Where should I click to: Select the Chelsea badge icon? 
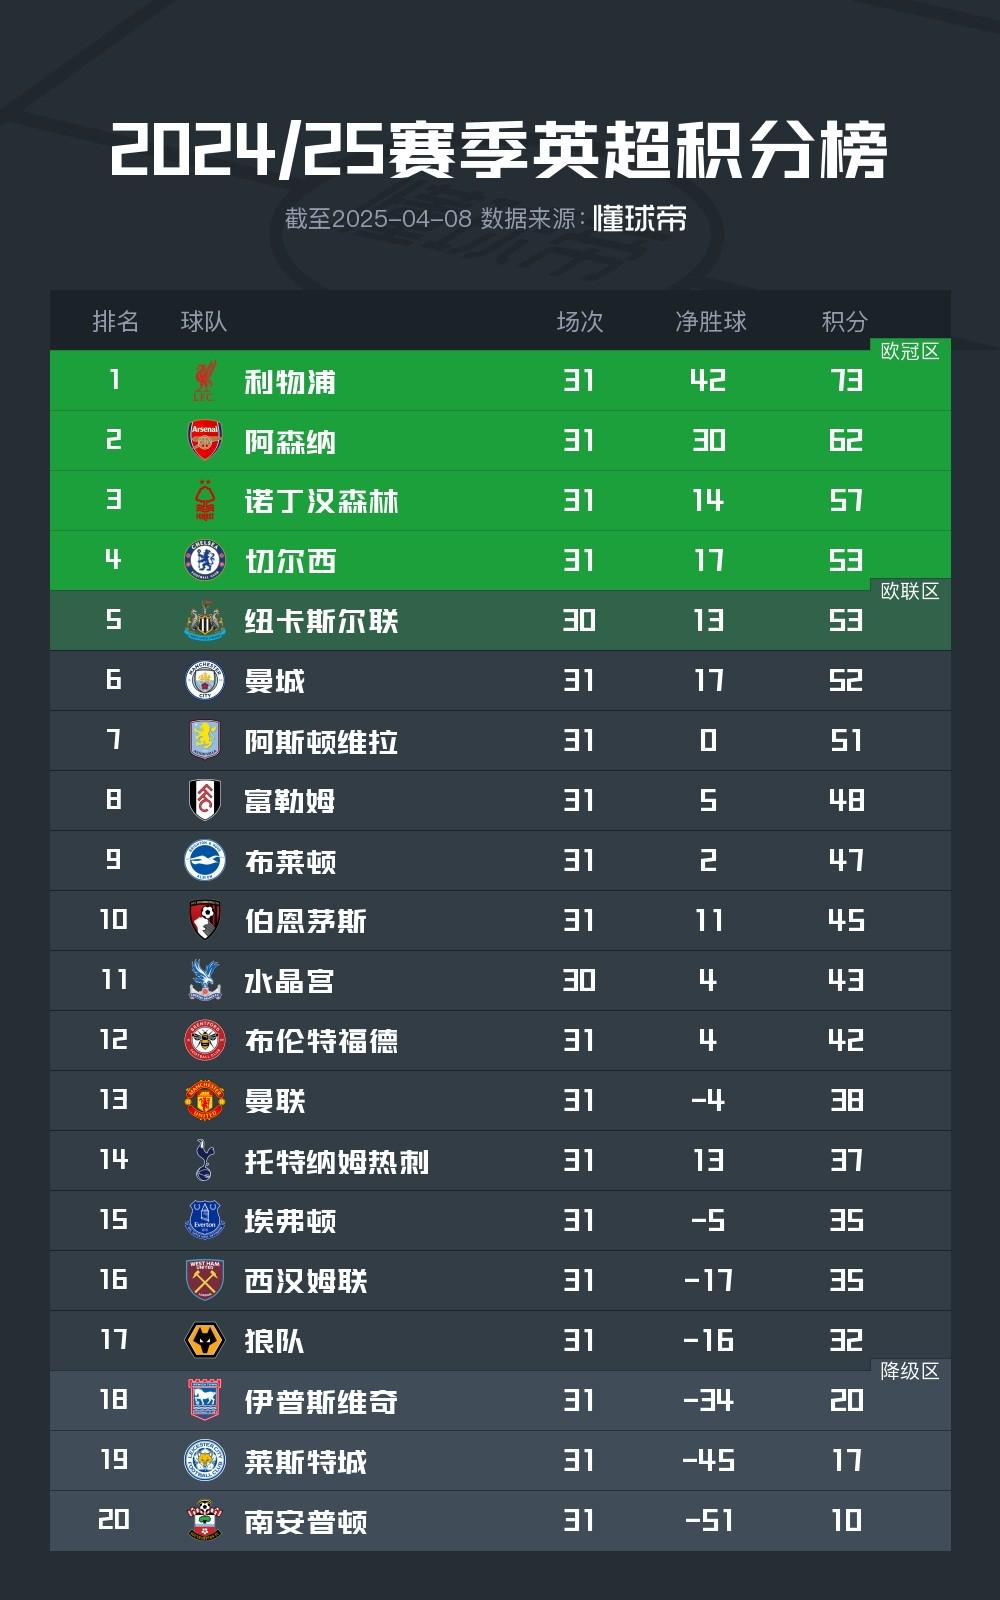pos(205,561)
